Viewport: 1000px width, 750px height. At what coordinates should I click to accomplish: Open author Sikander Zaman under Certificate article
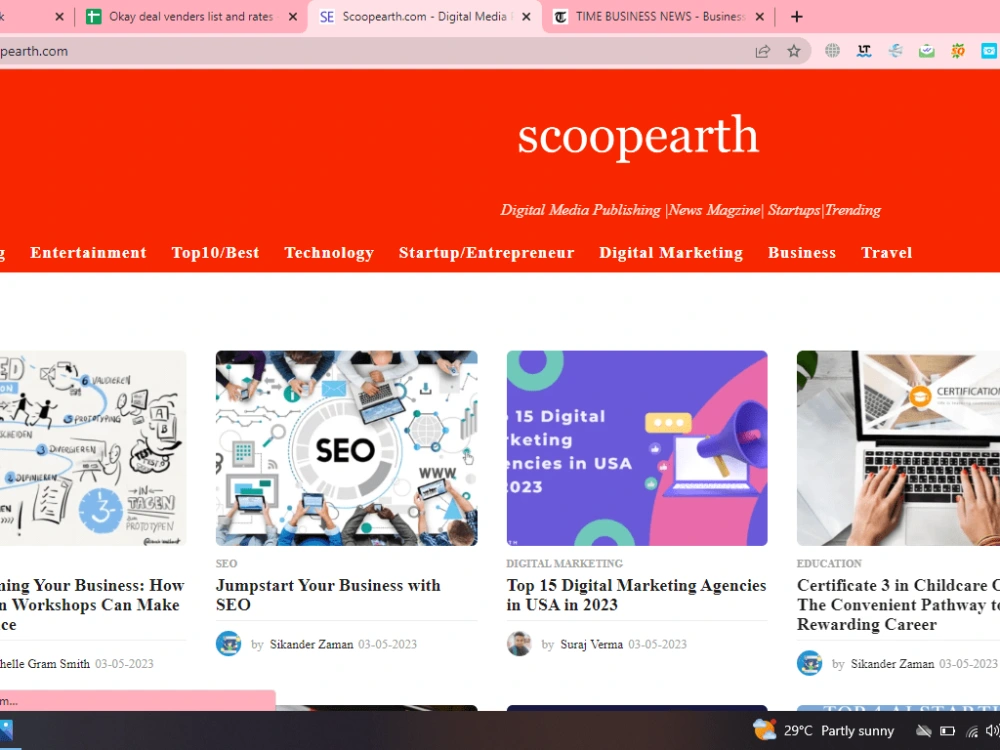892,664
